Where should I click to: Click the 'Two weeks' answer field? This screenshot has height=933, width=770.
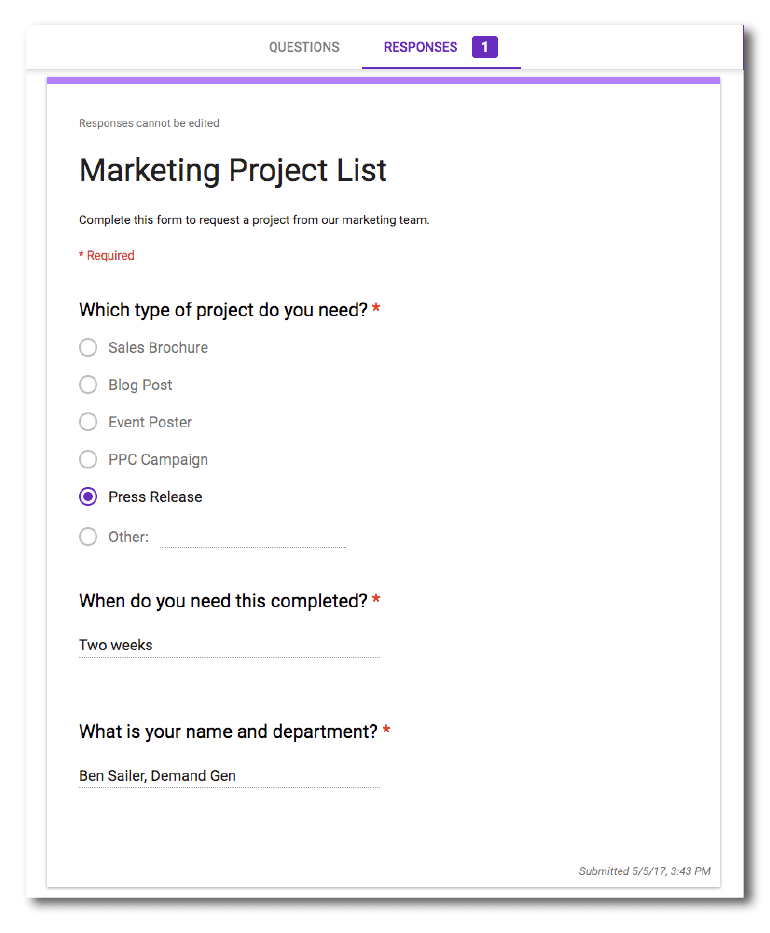pyautogui.click(x=229, y=646)
